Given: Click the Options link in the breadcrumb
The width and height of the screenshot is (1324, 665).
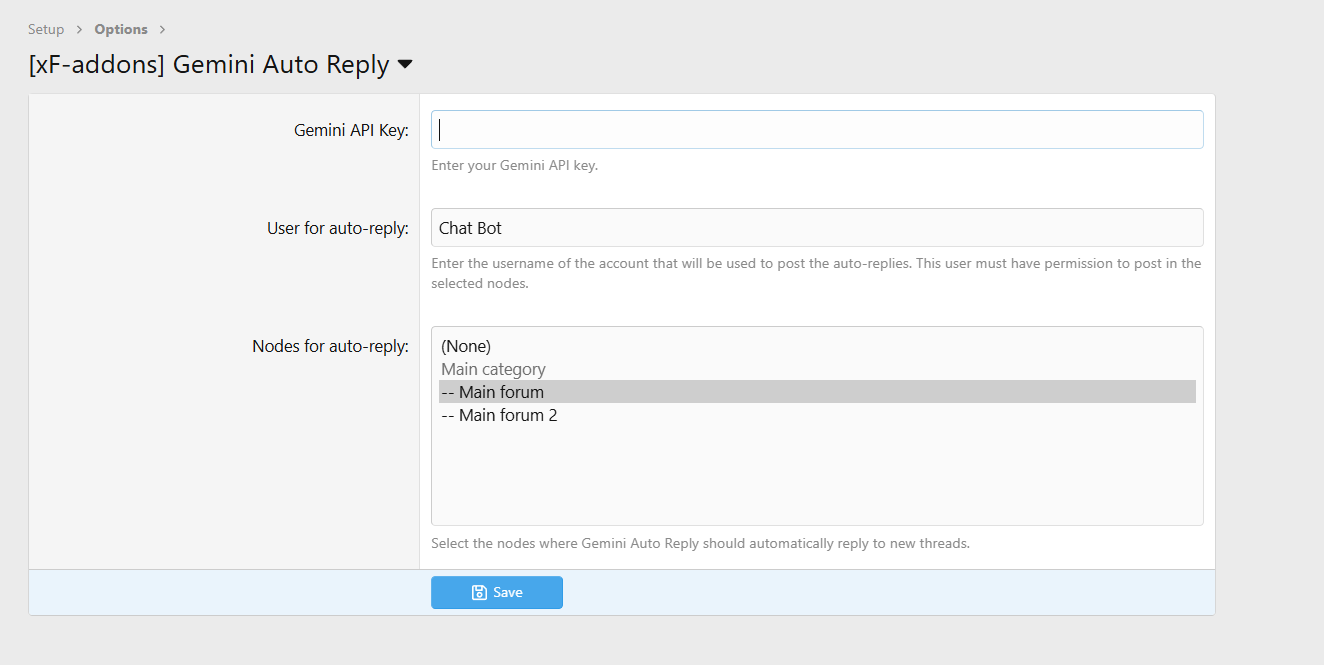Looking at the screenshot, I should [120, 29].
